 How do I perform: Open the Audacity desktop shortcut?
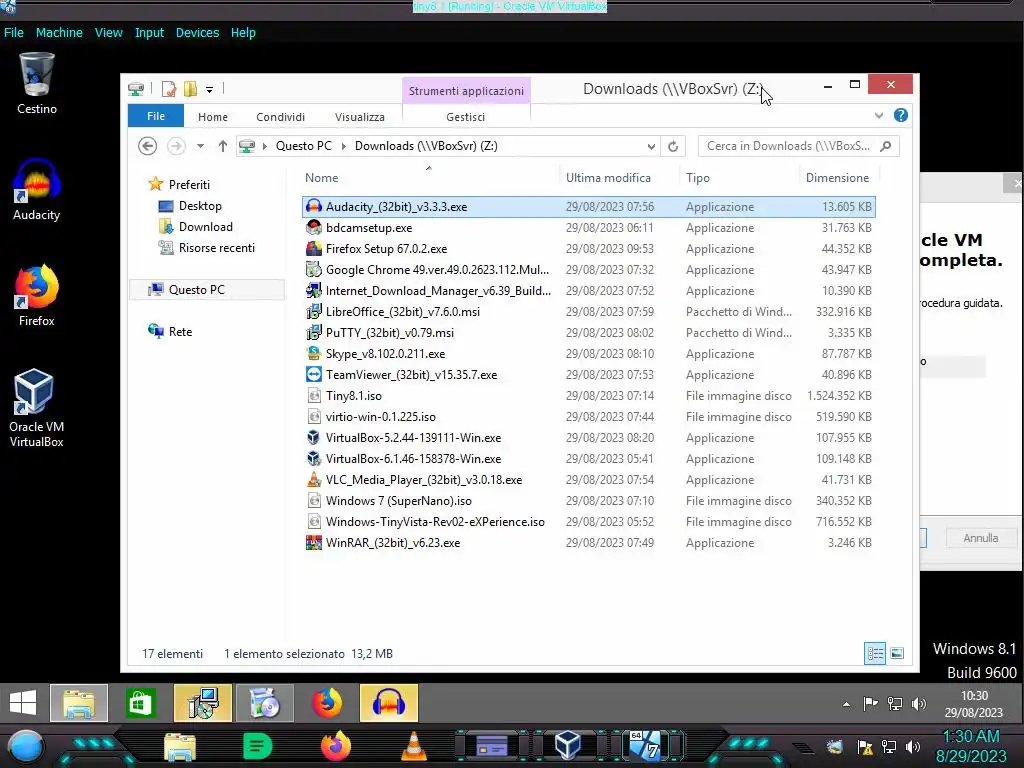click(37, 189)
